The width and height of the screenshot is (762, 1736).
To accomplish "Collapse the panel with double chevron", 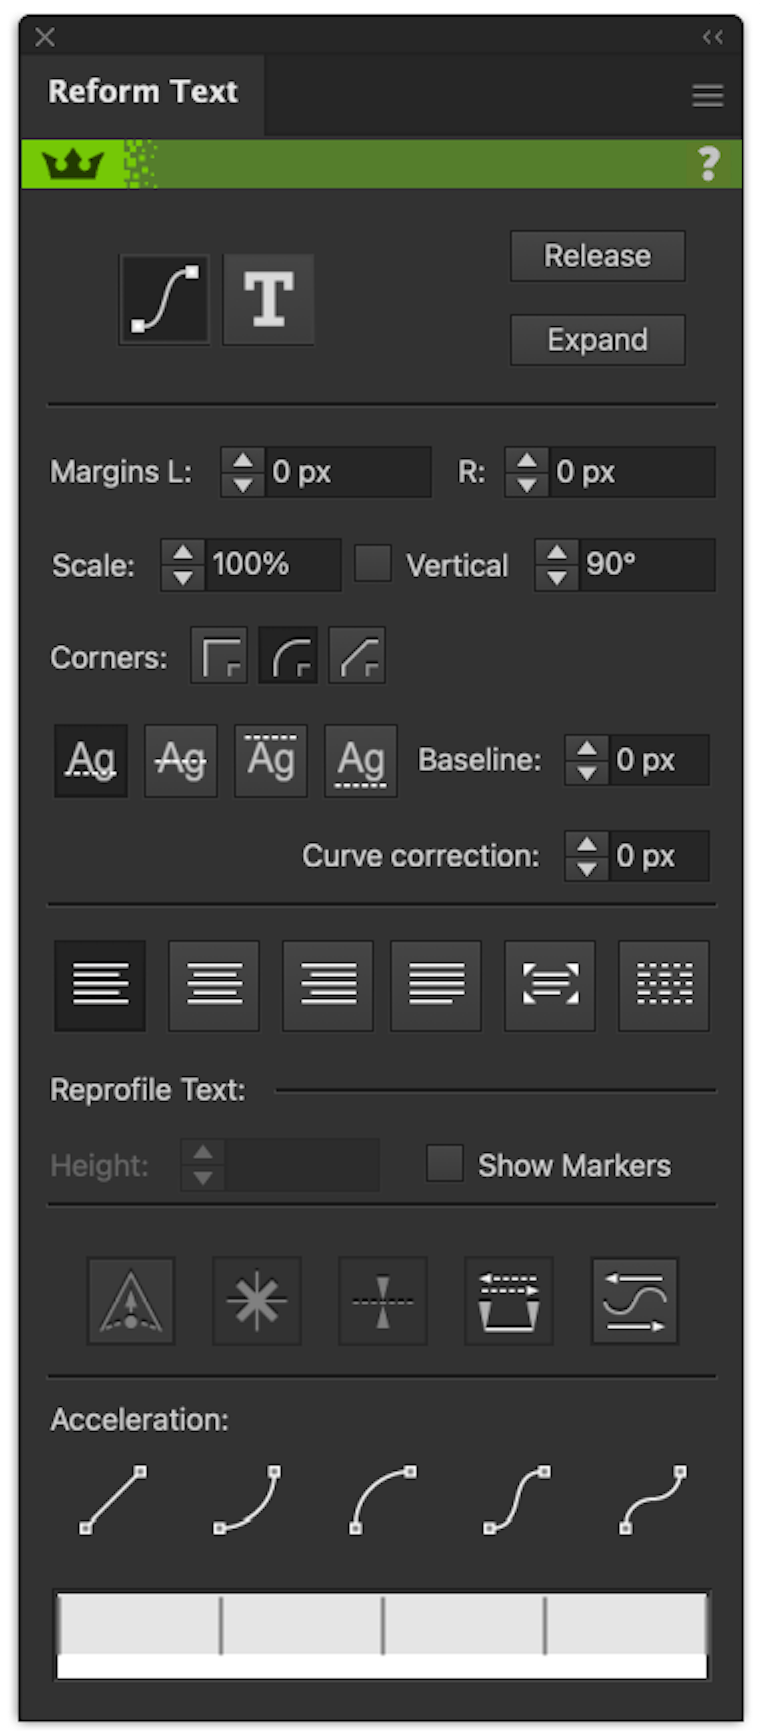I will (712, 37).
